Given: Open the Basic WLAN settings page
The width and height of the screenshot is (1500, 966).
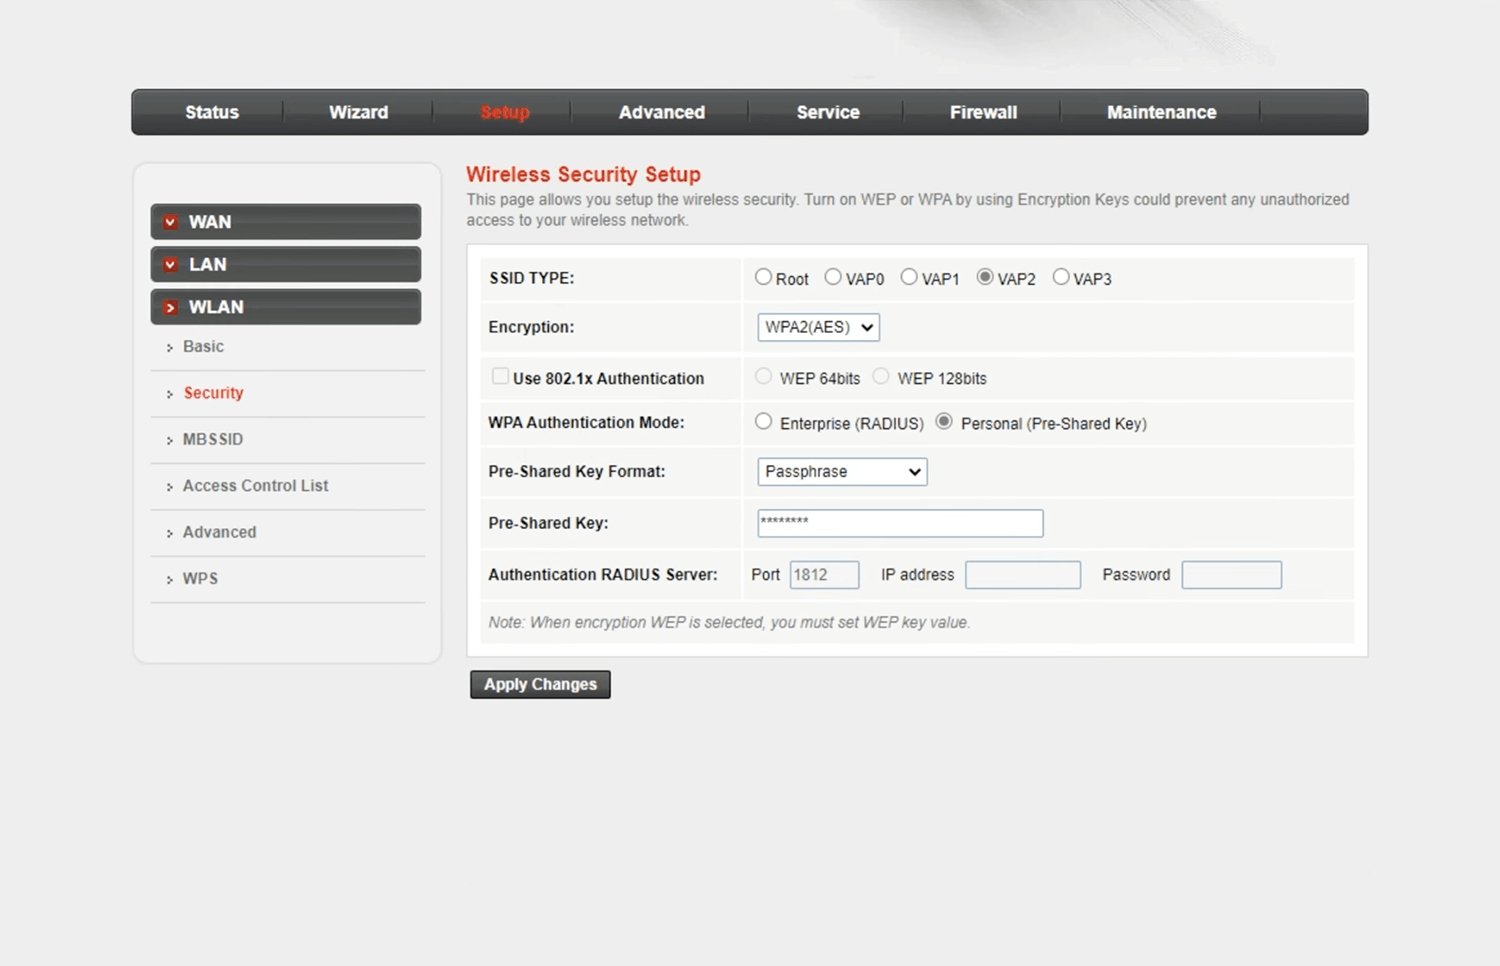Looking at the screenshot, I should click(203, 346).
